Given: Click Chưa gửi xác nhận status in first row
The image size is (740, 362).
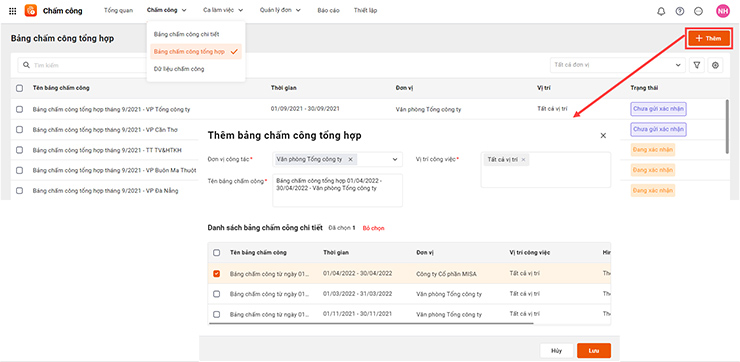Looking at the screenshot, I should pos(658,109).
